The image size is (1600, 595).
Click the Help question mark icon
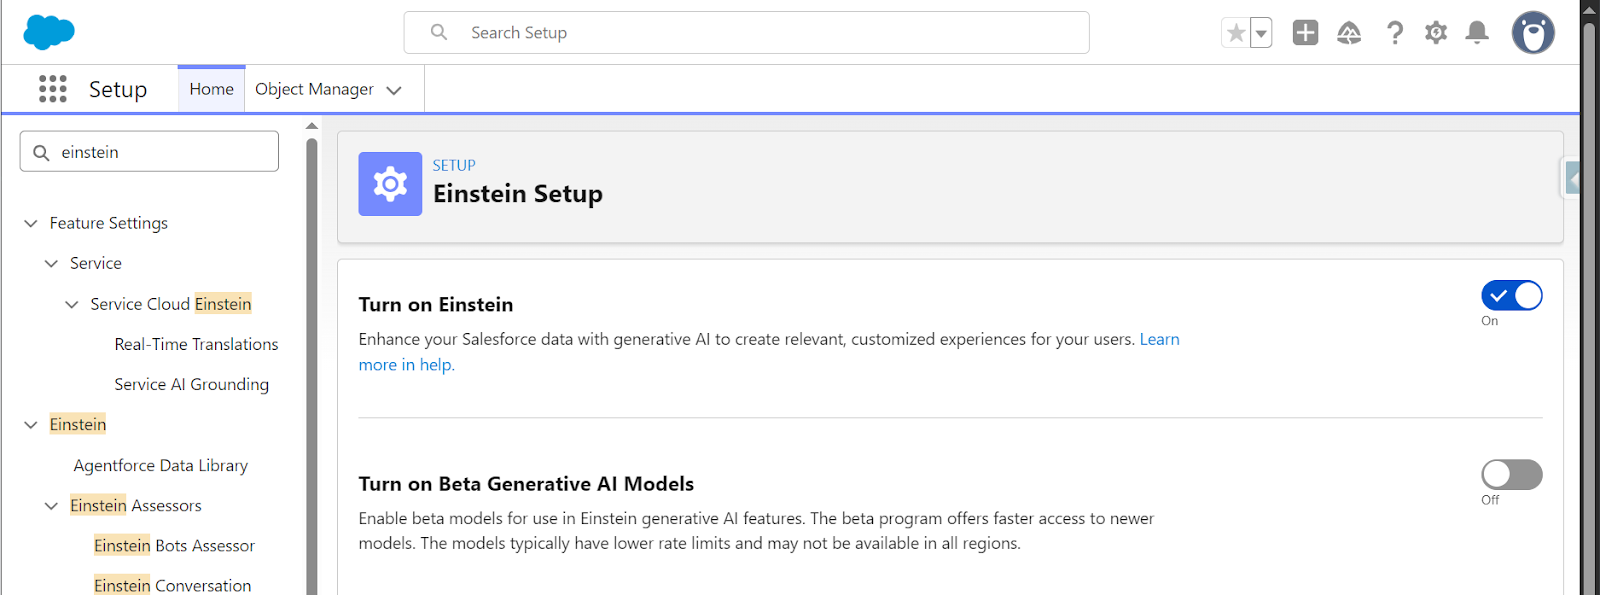(x=1394, y=33)
